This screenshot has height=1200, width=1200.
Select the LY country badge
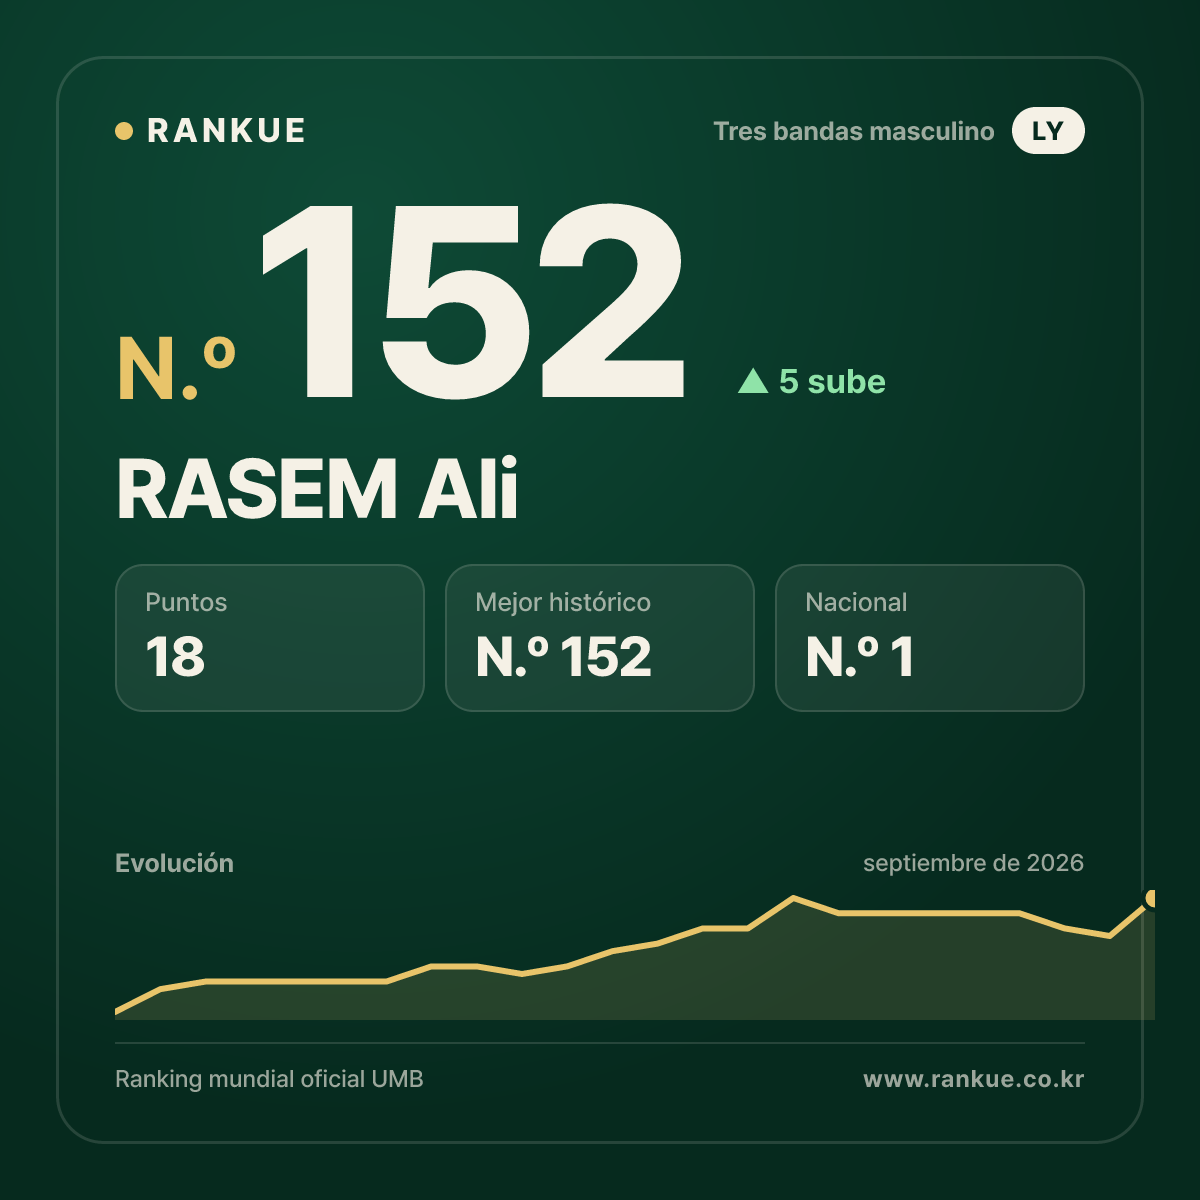click(x=1048, y=131)
